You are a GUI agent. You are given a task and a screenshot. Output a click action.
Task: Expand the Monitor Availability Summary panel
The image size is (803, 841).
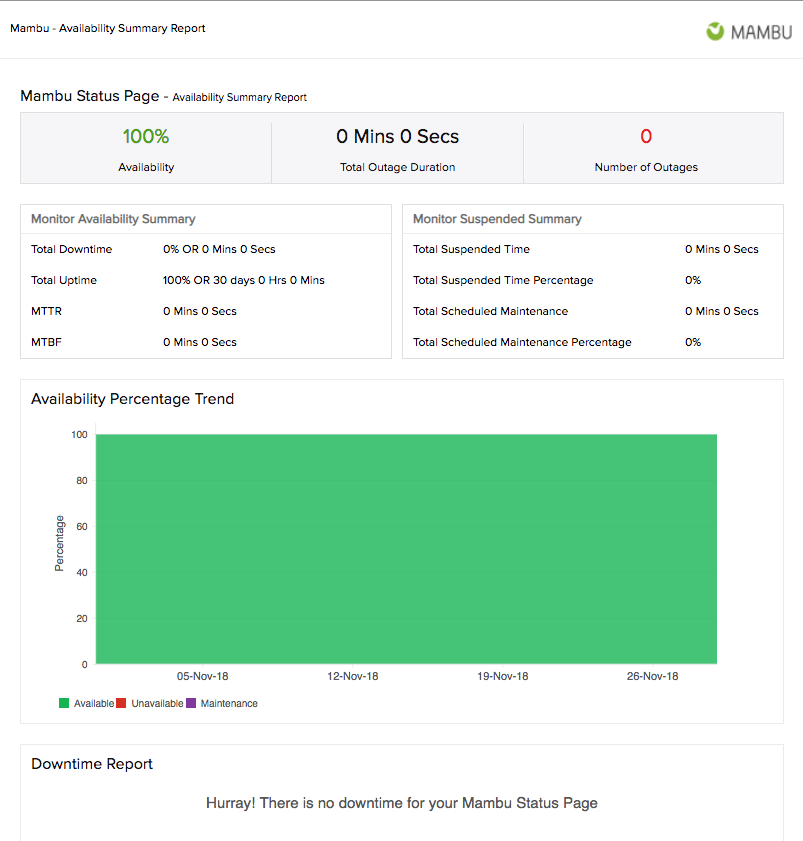pyautogui.click(x=111, y=219)
